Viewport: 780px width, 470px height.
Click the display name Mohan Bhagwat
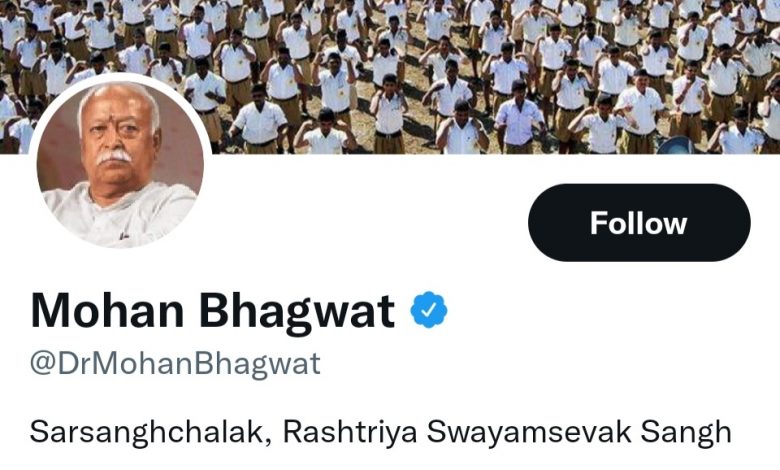(x=213, y=312)
